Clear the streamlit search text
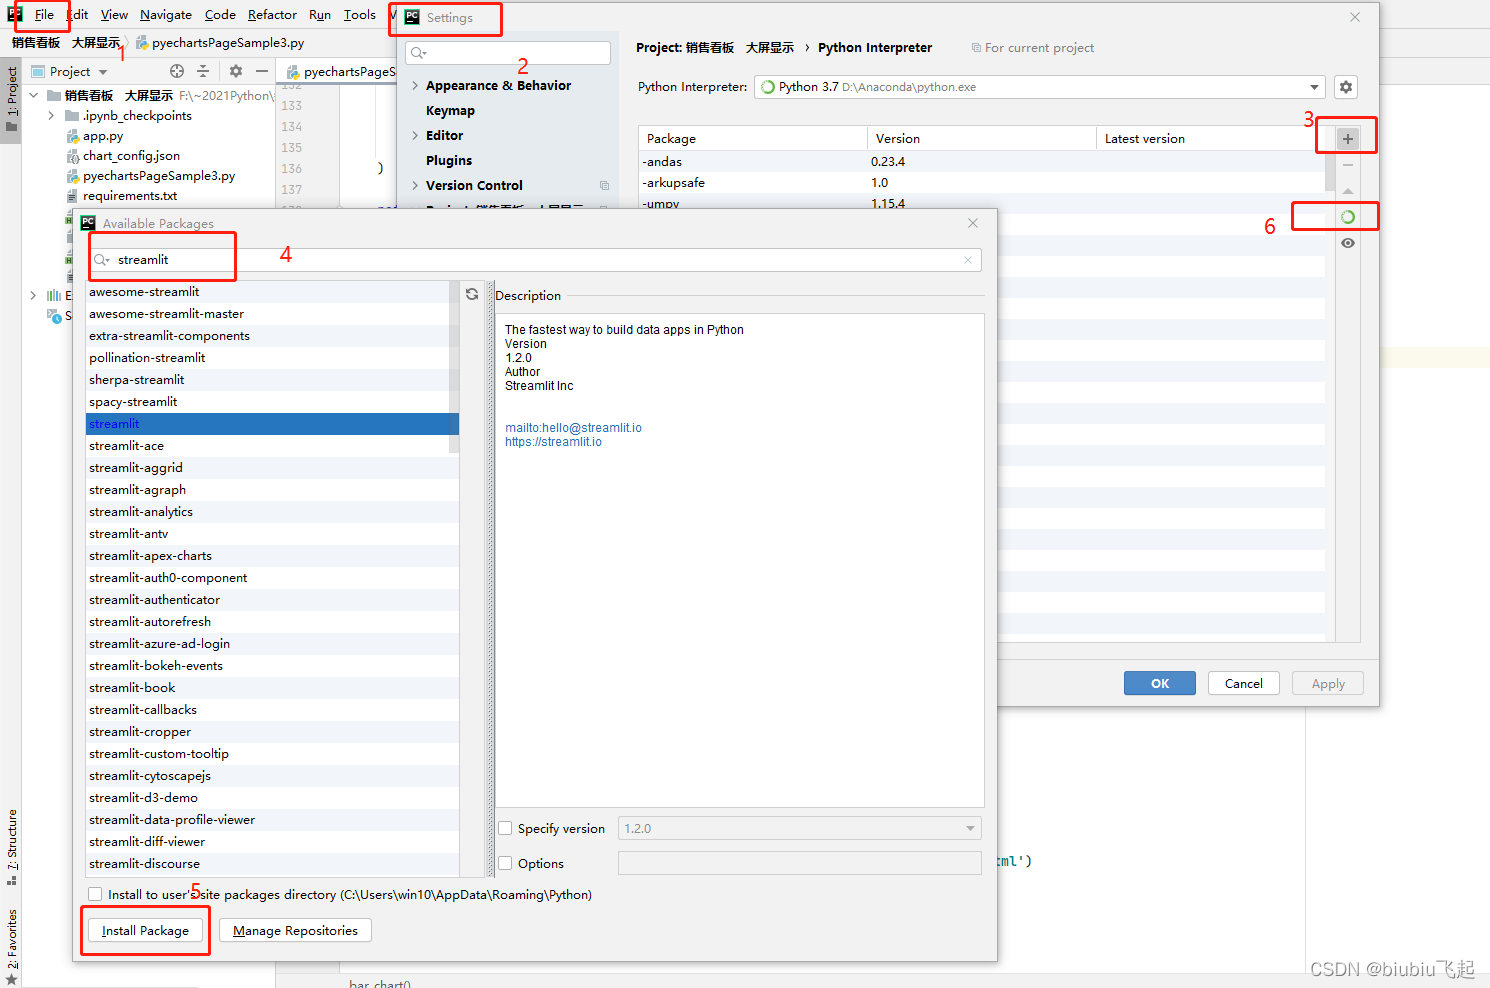Image resolution: width=1490 pixels, height=988 pixels. point(968,260)
